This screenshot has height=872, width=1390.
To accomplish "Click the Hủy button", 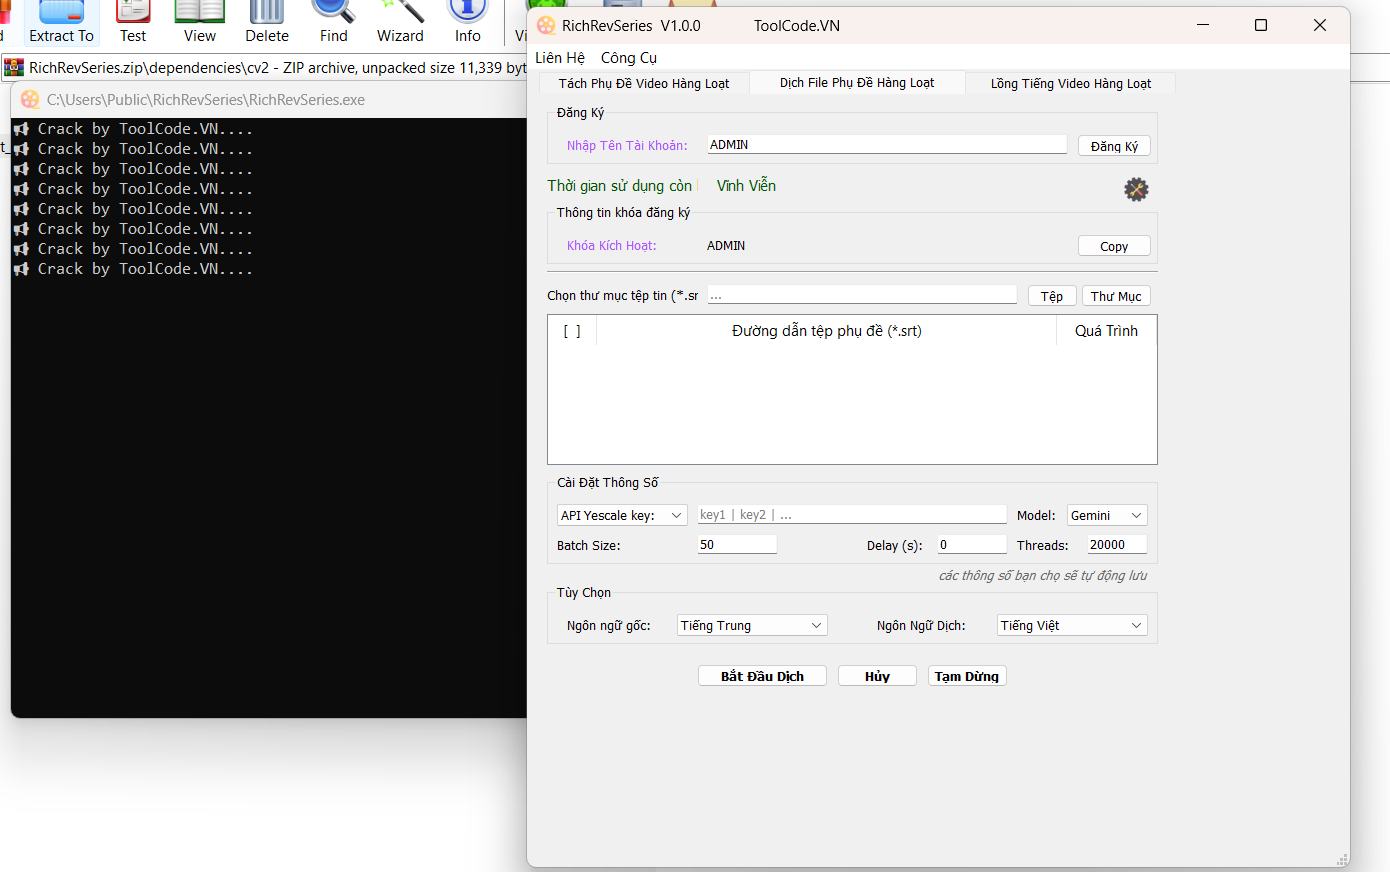I will (x=877, y=676).
